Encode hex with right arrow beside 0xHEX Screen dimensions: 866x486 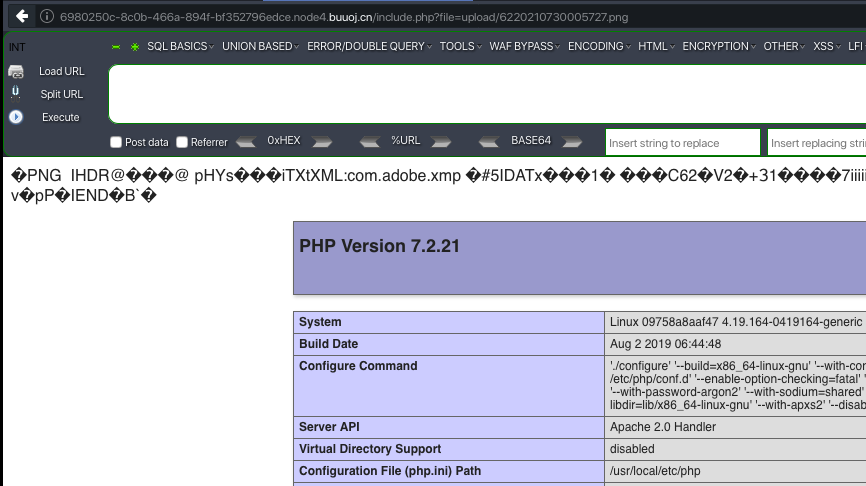coord(322,142)
